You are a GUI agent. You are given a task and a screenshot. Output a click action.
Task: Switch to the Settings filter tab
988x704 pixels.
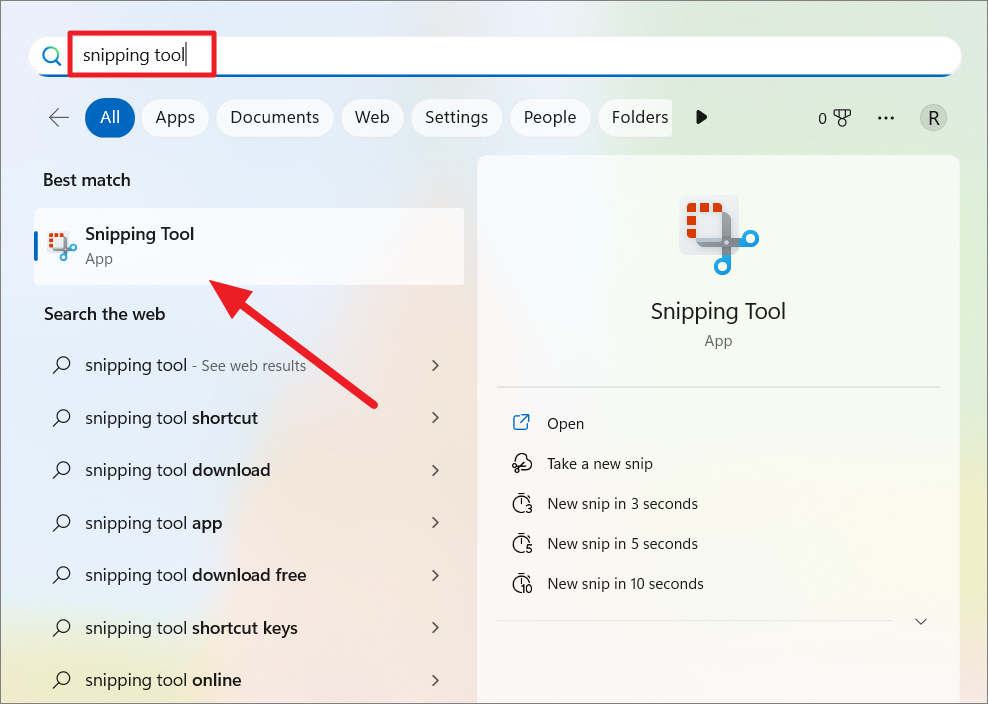pyautogui.click(x=456, y=118)
